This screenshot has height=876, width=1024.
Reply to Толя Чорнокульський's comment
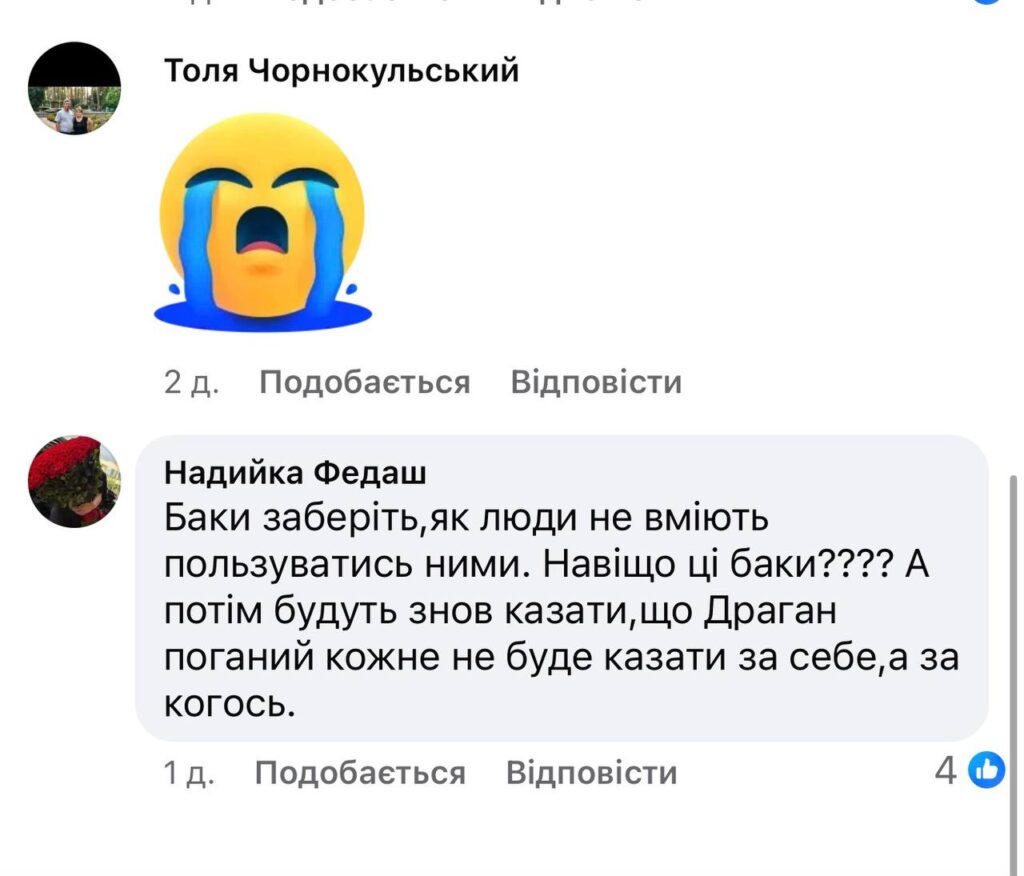596,383
